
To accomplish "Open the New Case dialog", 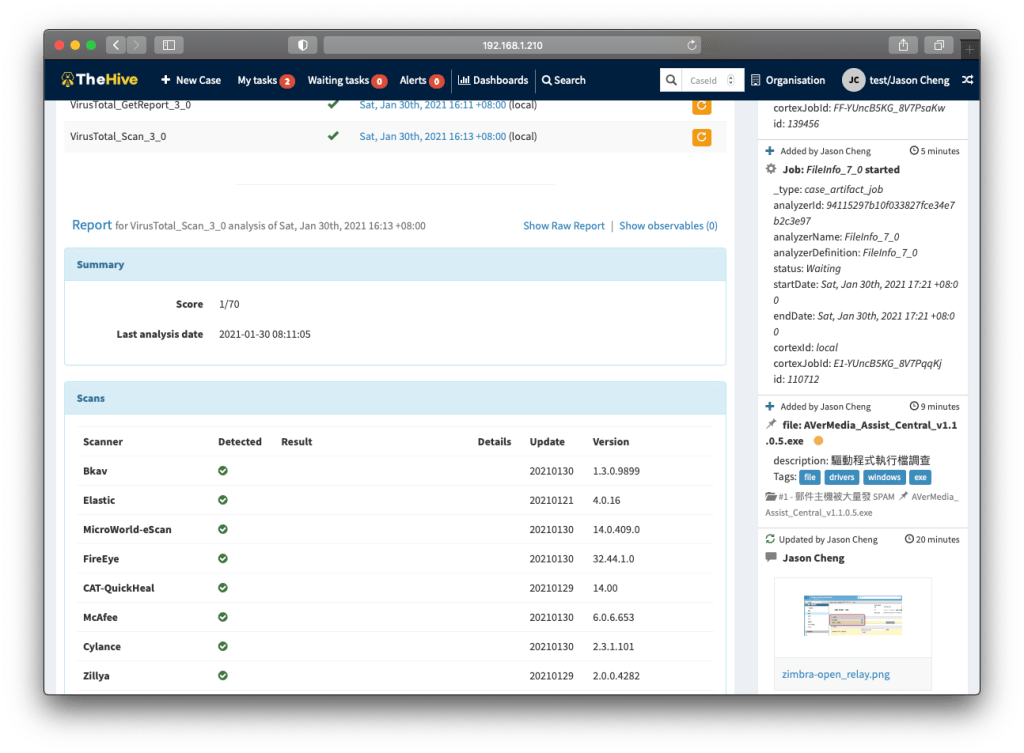I will click(x=191, y=80).
